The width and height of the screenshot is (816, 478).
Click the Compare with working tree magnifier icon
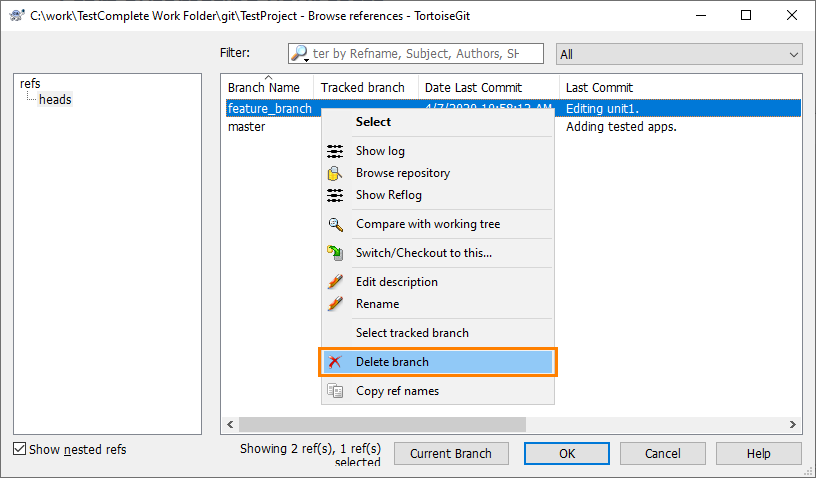335,224
